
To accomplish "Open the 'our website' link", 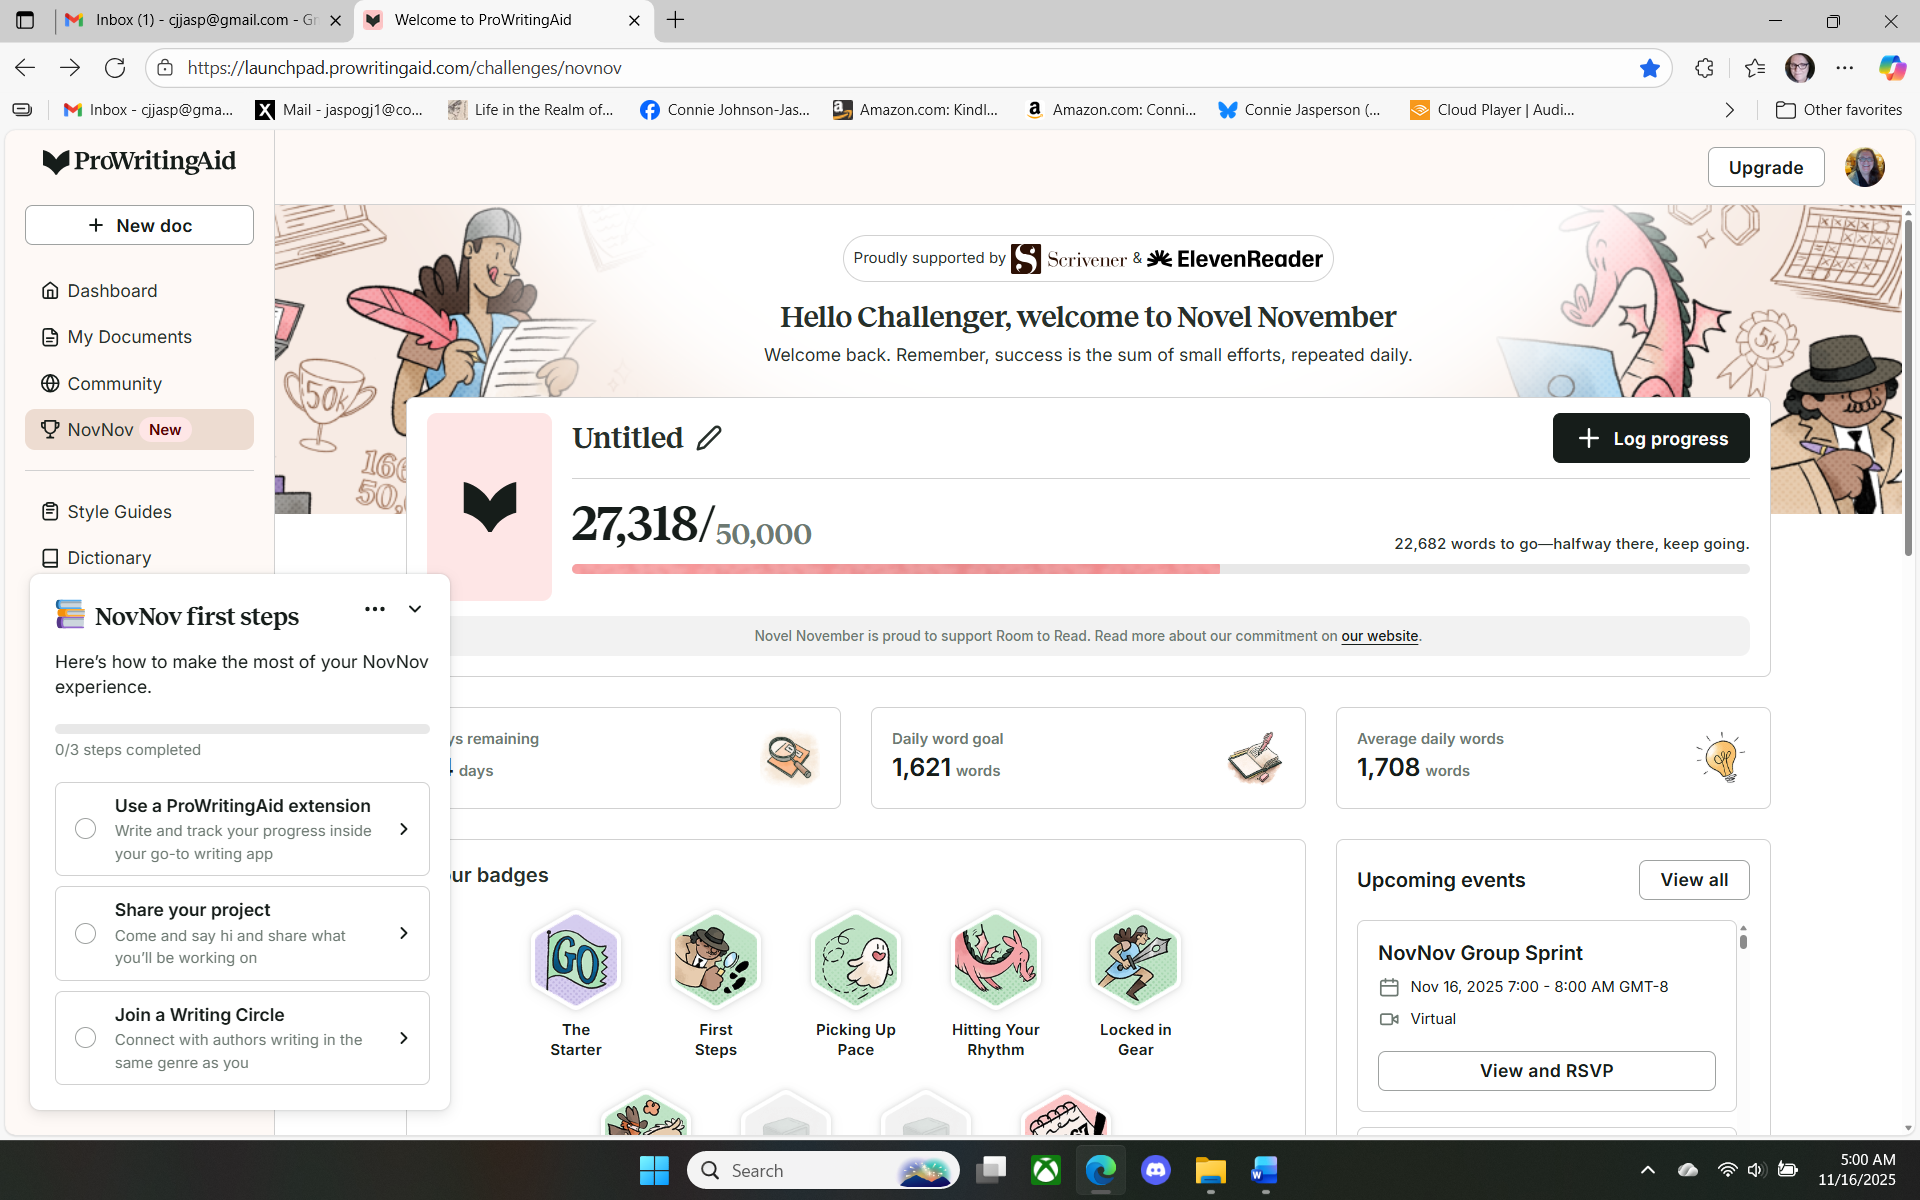I will point(1379,636).
